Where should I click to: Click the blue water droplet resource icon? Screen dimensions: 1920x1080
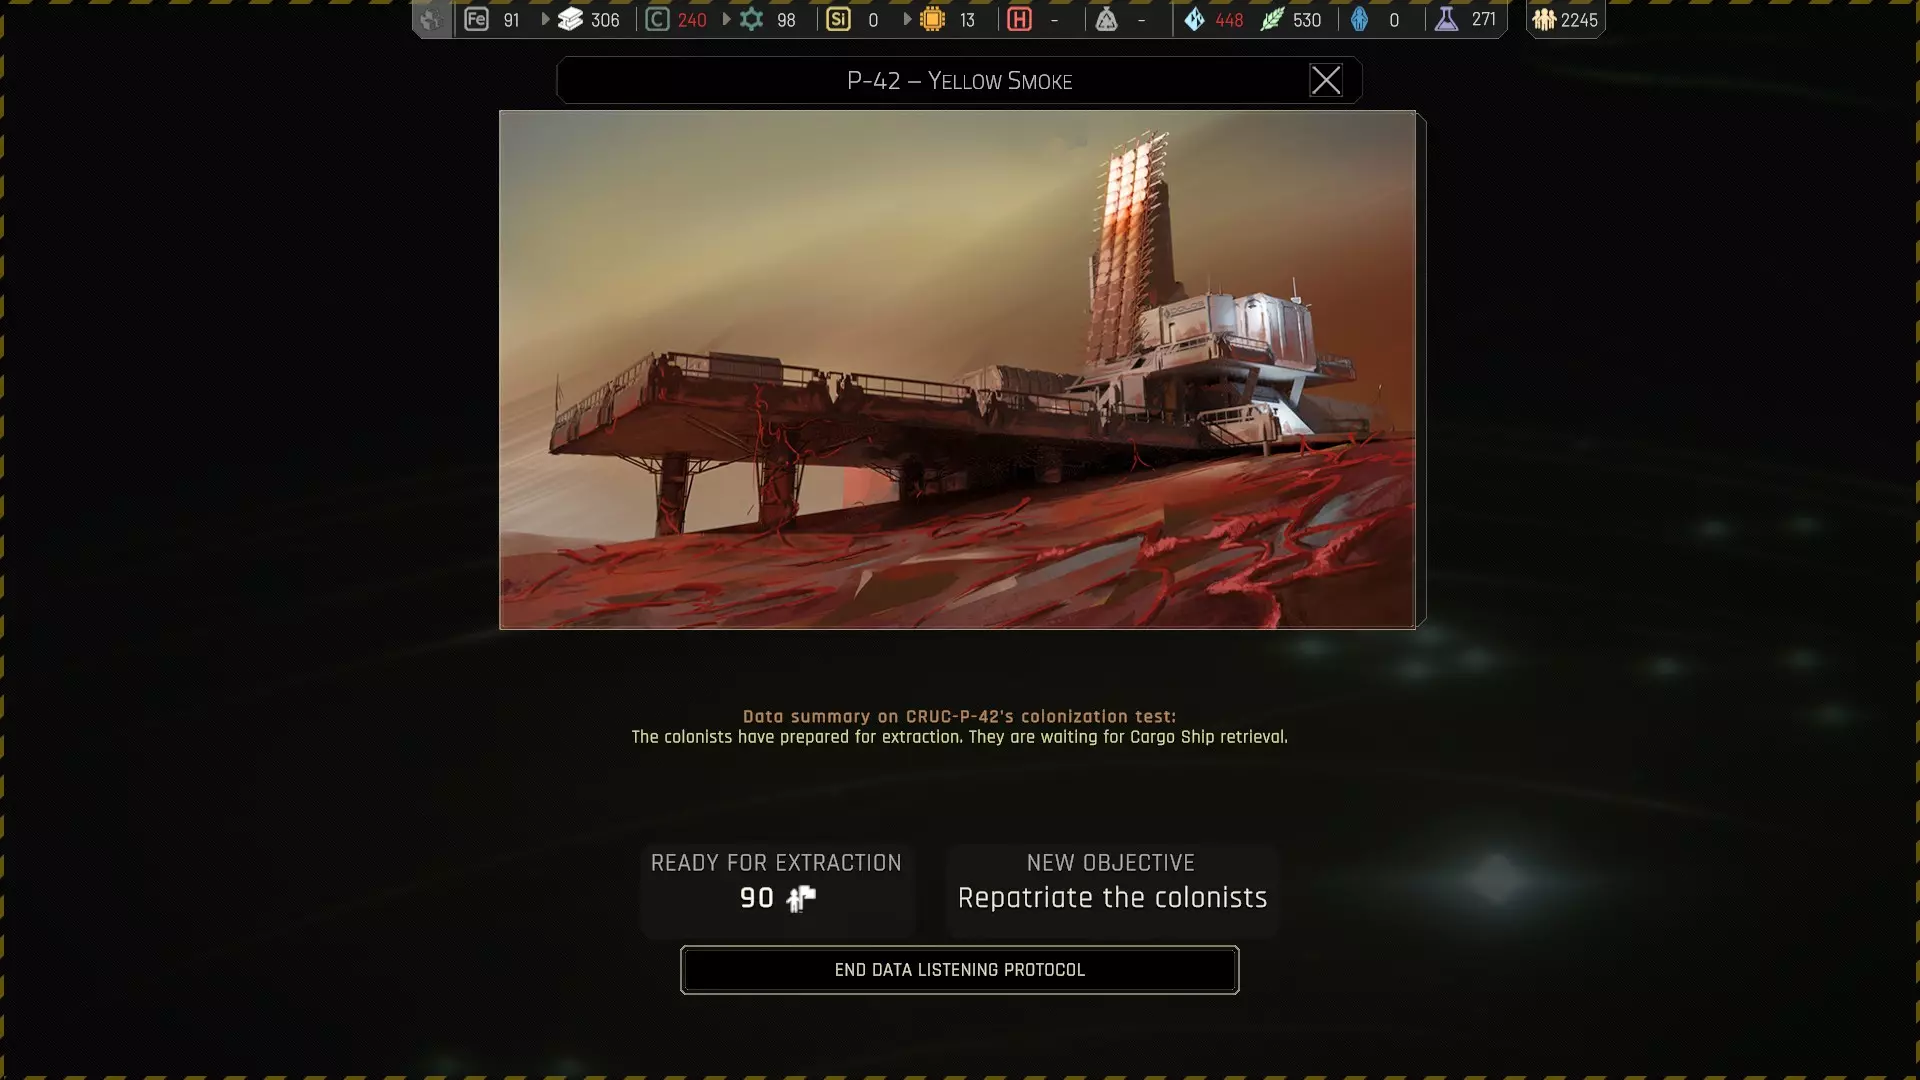coord(1194,20)
